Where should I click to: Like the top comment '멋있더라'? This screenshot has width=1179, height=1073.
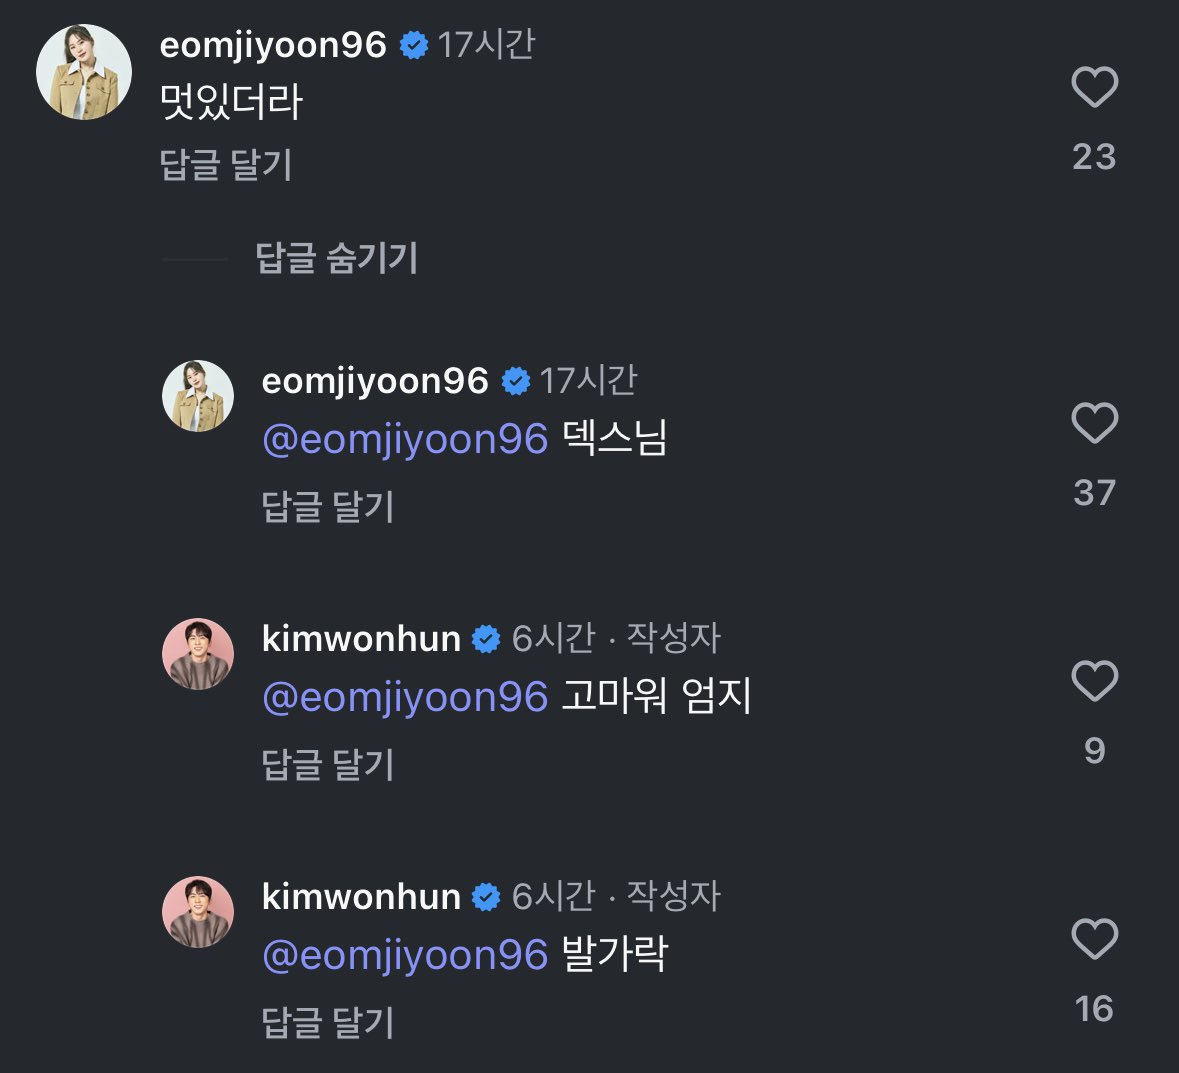pos(1094,88)
